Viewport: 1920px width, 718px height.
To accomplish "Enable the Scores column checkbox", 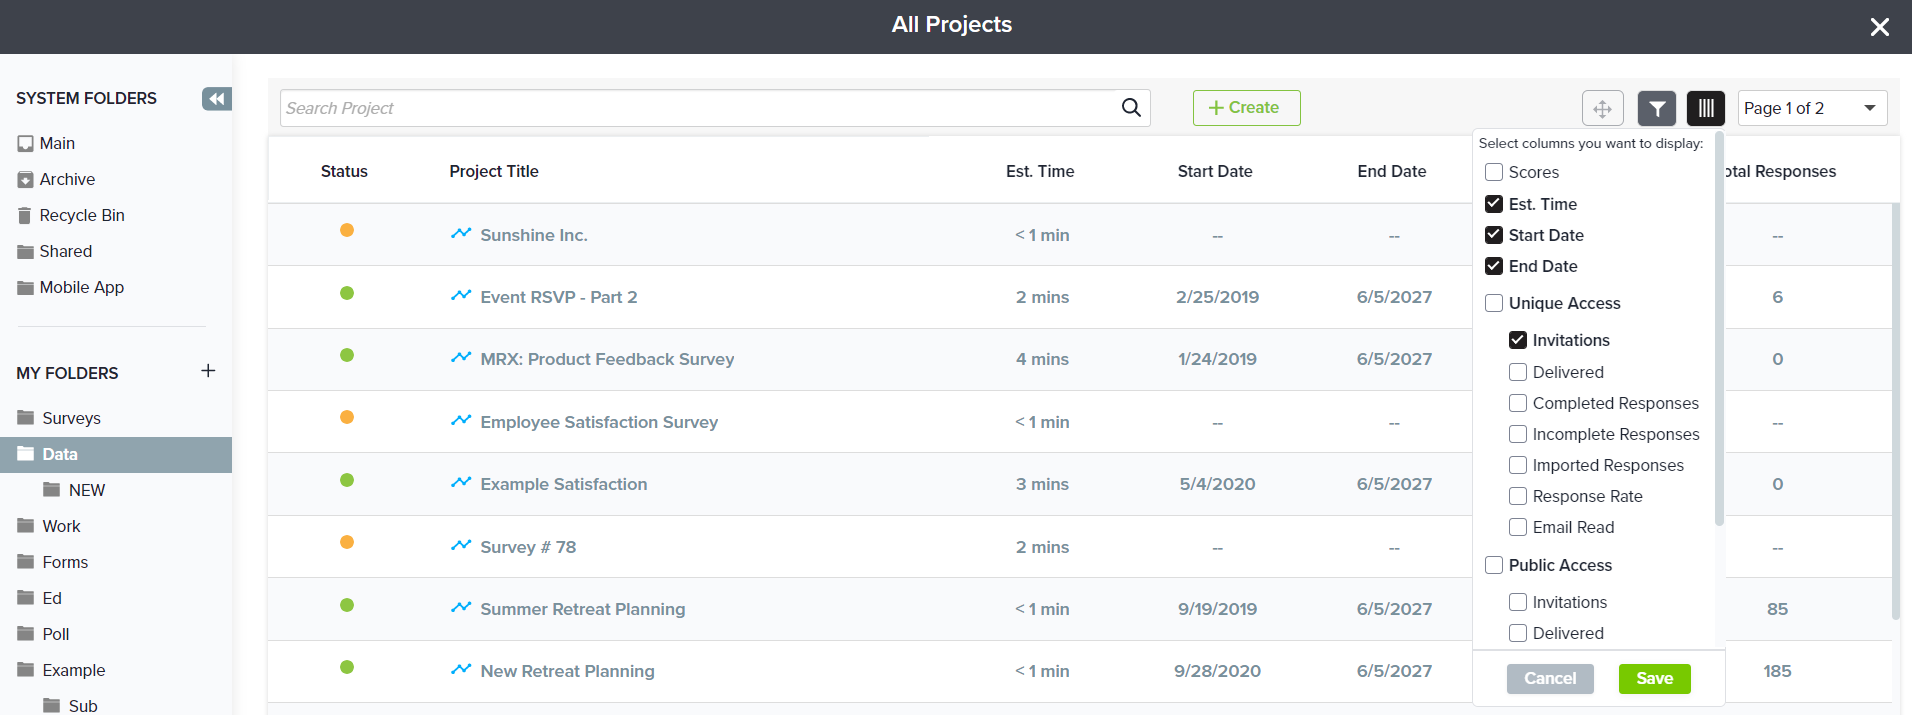I will coord(1494,172).
